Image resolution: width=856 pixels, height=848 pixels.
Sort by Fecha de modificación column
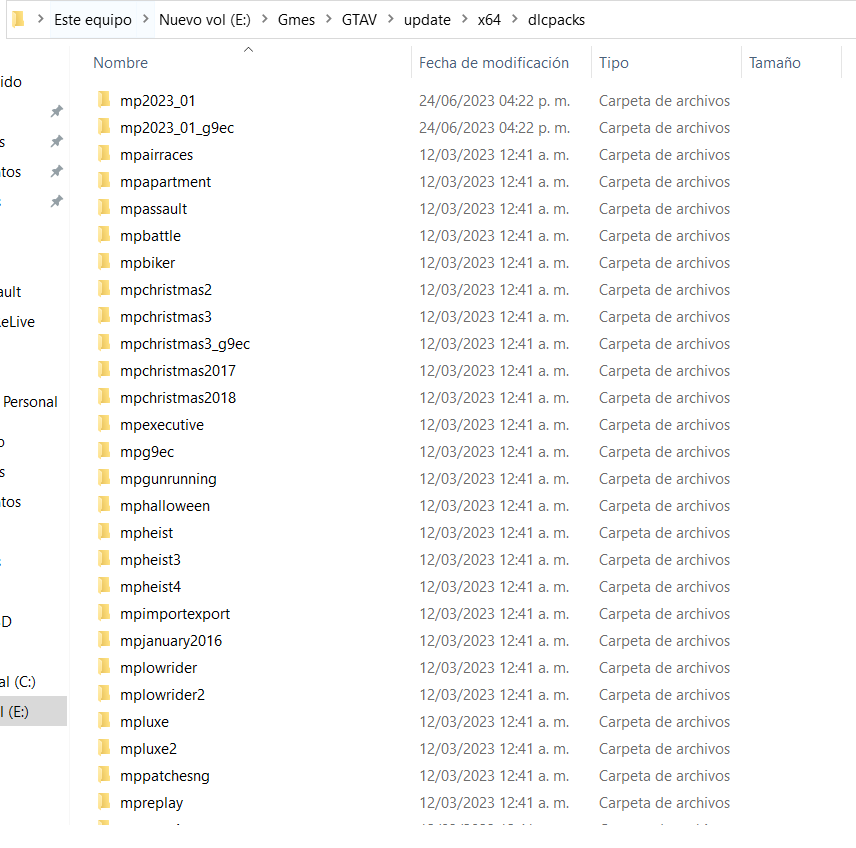point(494,63)
